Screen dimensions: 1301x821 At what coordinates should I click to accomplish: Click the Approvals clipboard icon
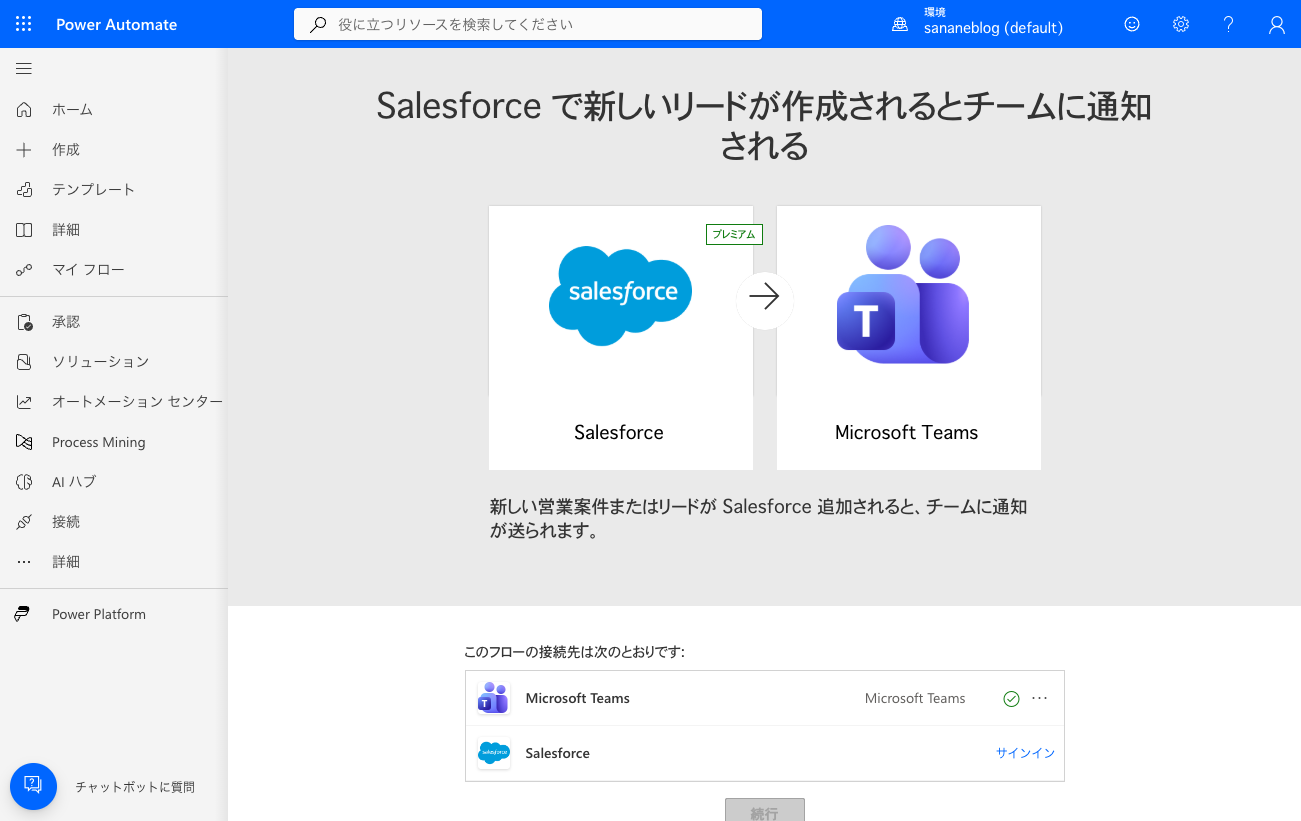24,322
